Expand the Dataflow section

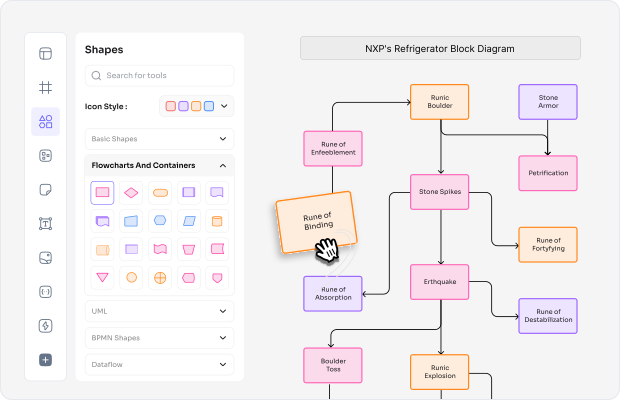point(159,364)
